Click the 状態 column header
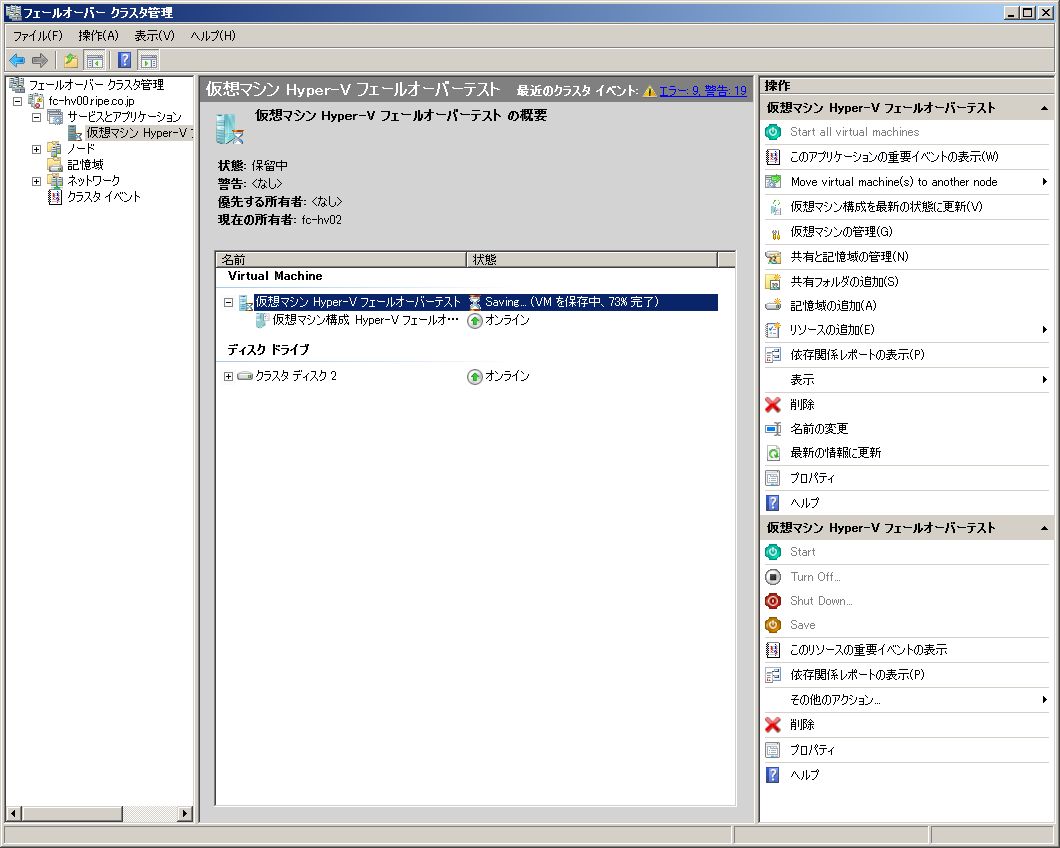 [x=591, y=260]
